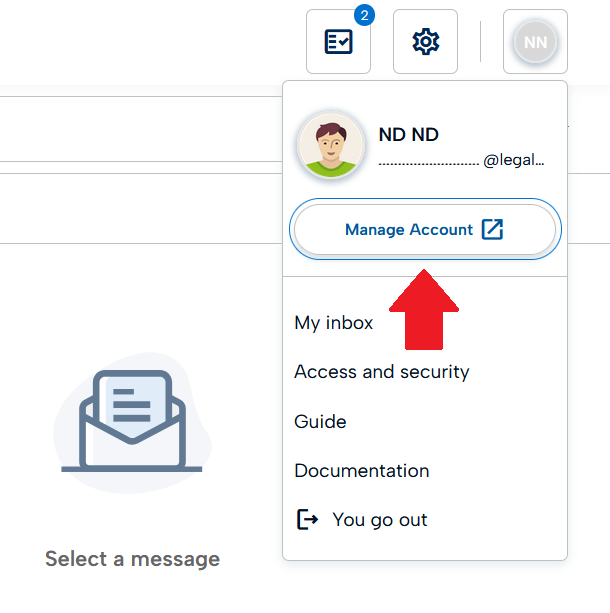
Task: Click the NN user avatar button
Action: tap(535, 42)
